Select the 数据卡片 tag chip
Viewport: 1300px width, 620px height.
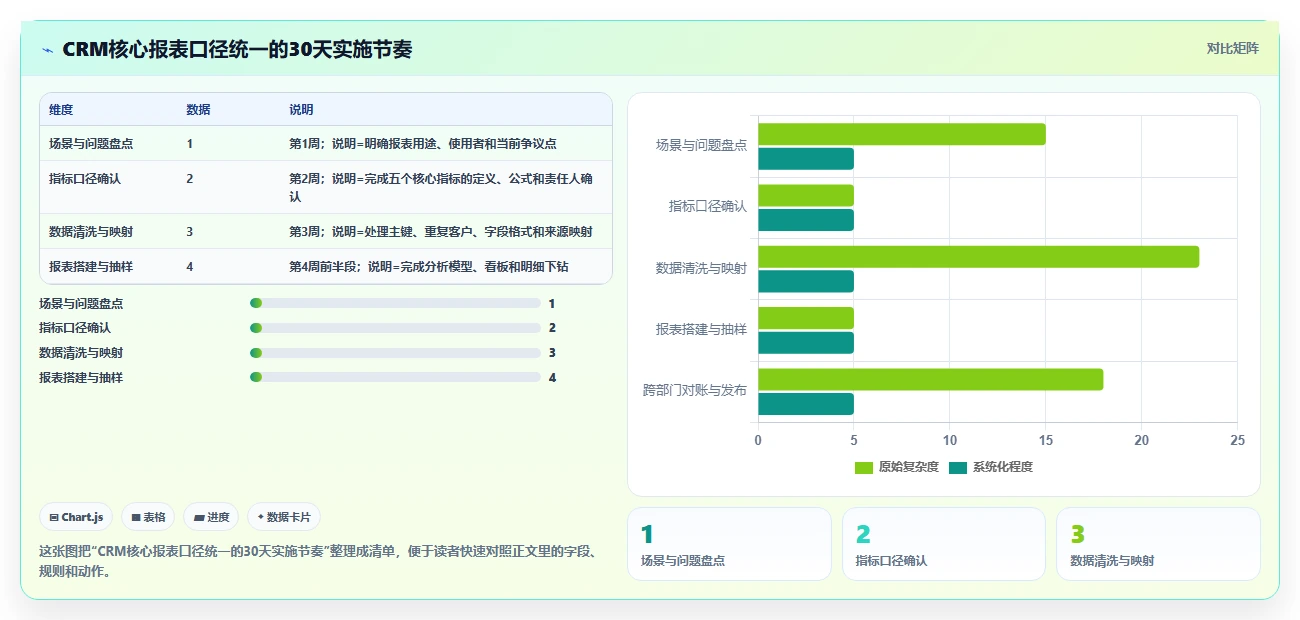coord(284,517)
